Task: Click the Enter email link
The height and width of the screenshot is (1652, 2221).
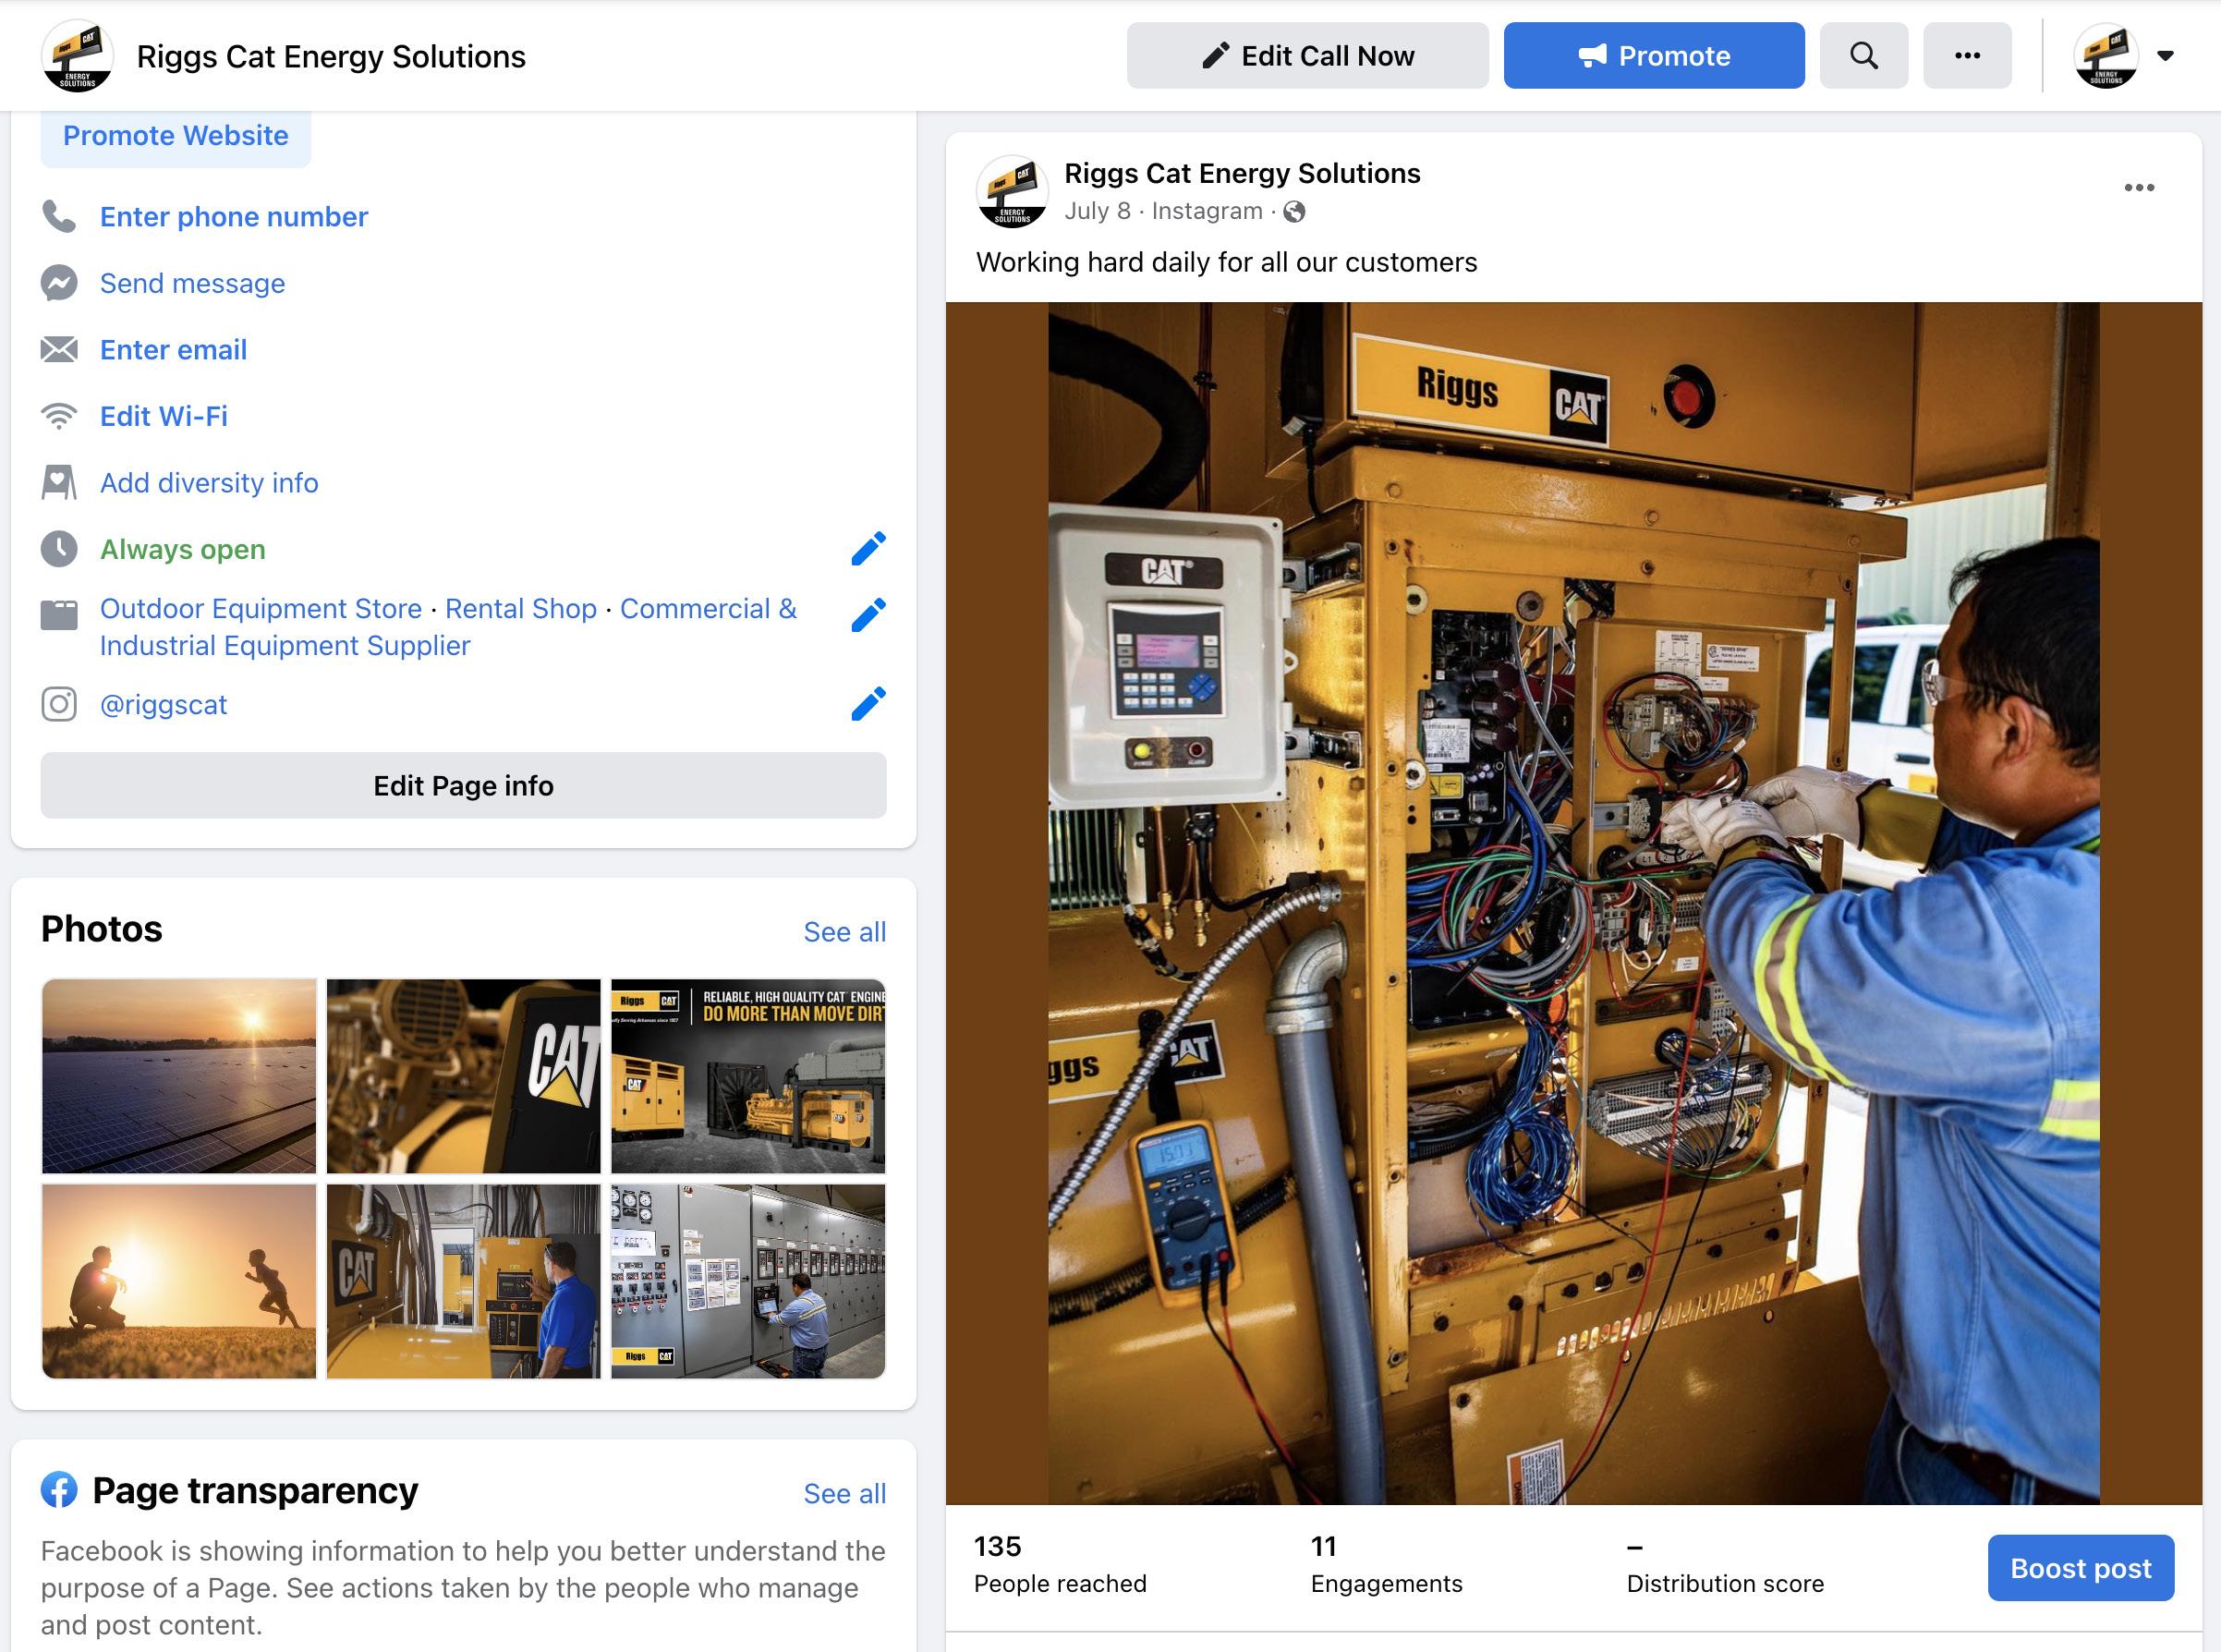Action: click(173, 350)
